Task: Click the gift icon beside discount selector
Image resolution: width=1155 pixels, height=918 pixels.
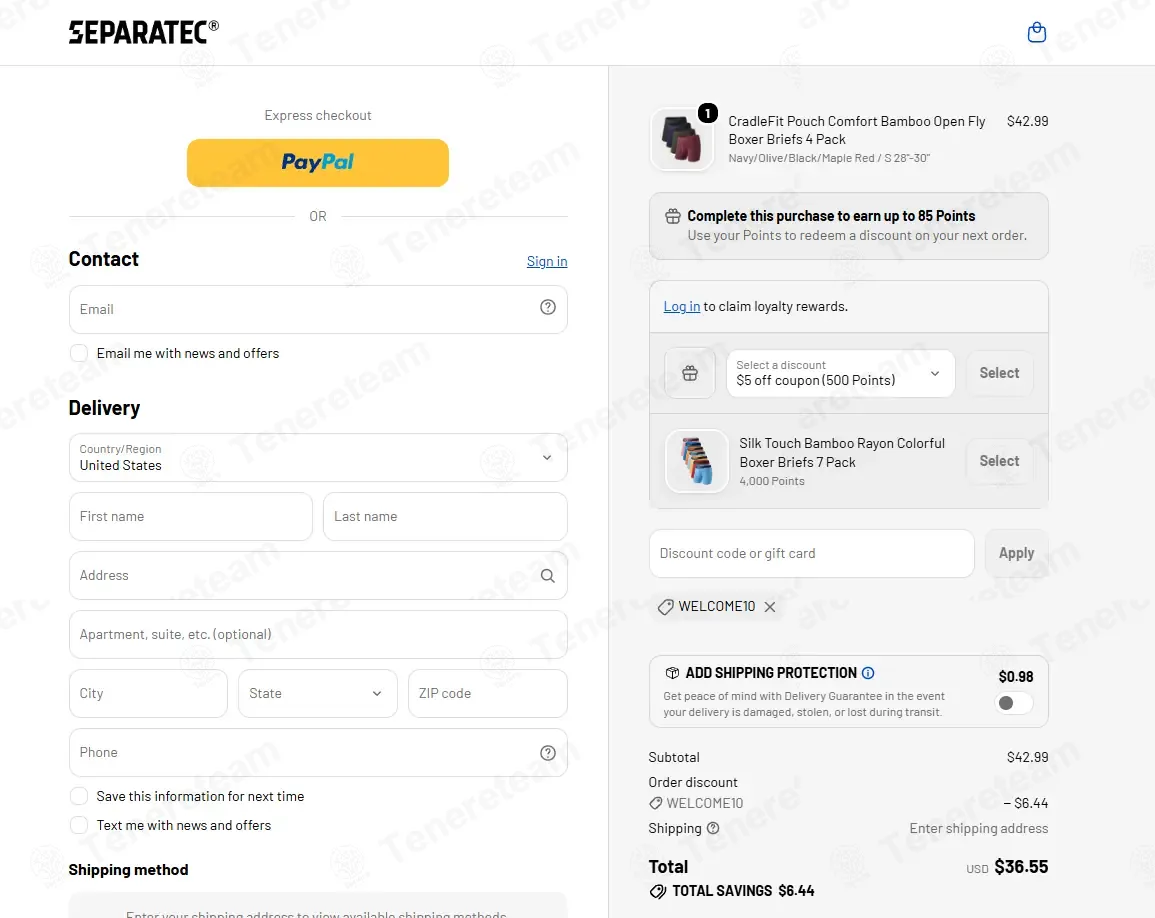Action: click(x=689, y=373)
